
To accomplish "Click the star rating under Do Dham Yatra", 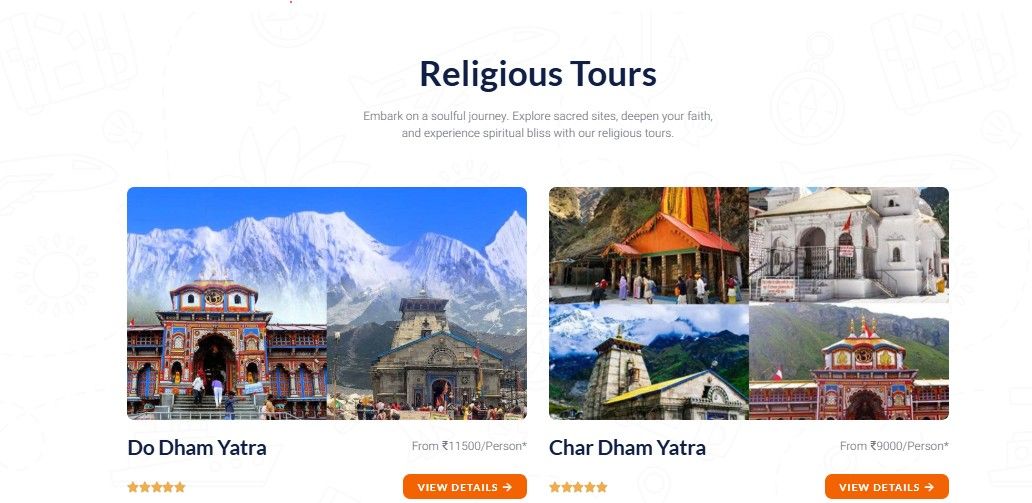I will coord(157,487).
